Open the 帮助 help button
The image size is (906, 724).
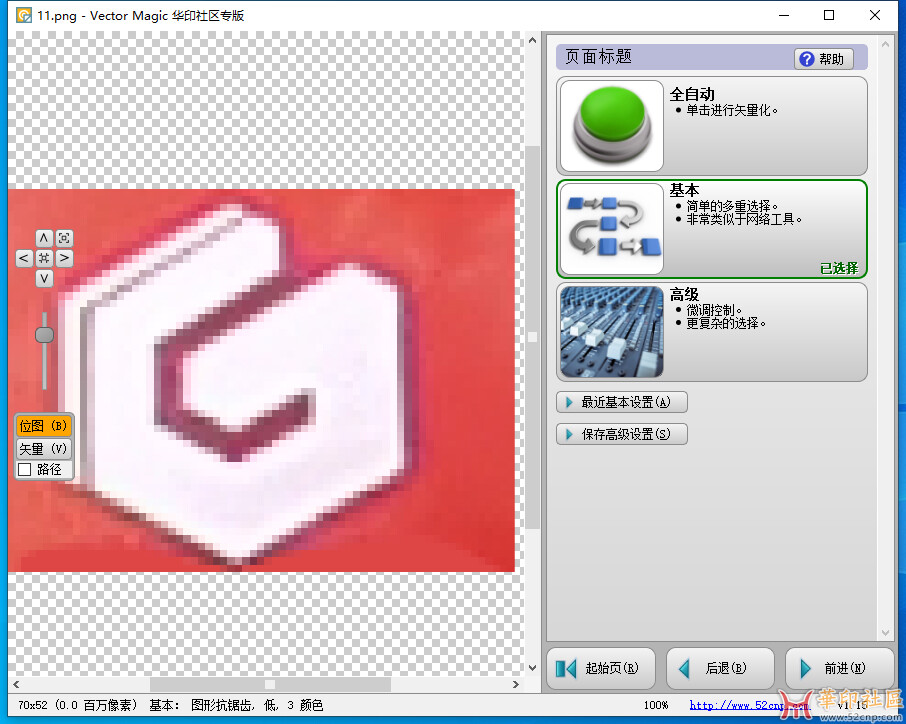823,58
